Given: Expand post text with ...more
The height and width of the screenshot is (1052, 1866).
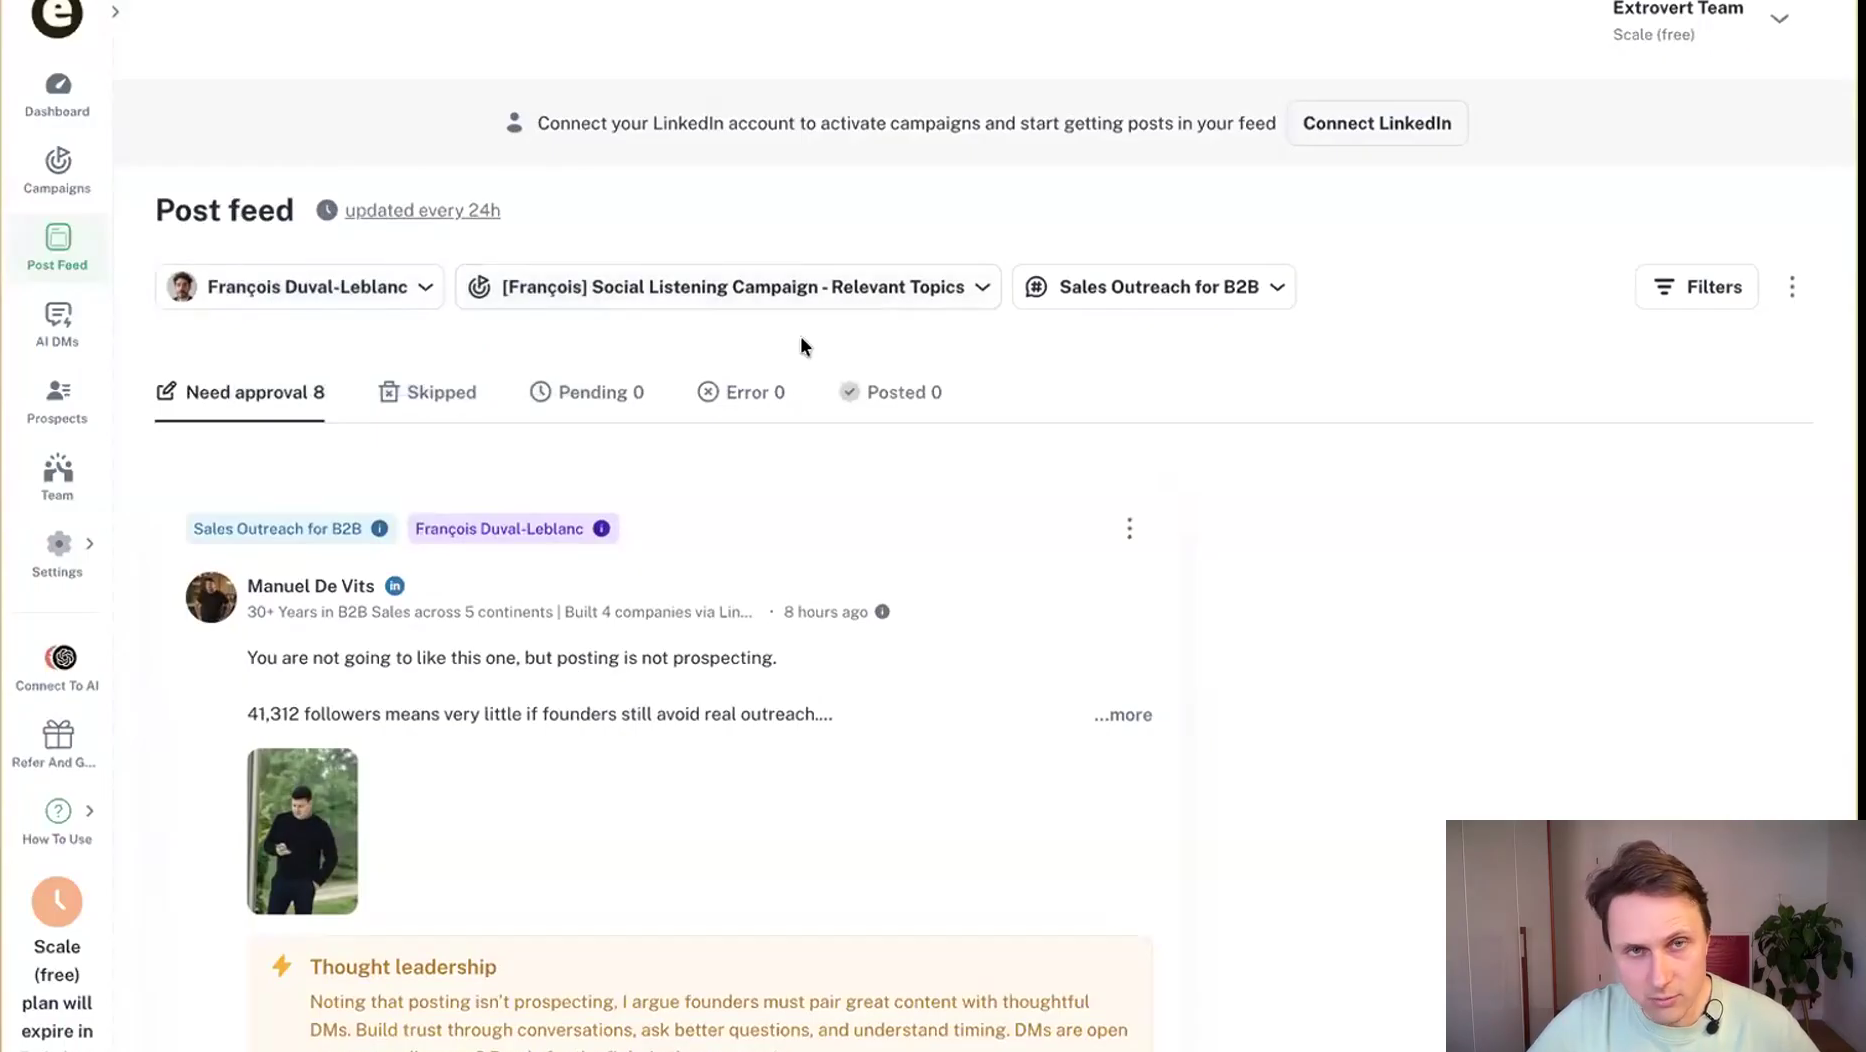Looking at the screenshot, I should 1122,715.
